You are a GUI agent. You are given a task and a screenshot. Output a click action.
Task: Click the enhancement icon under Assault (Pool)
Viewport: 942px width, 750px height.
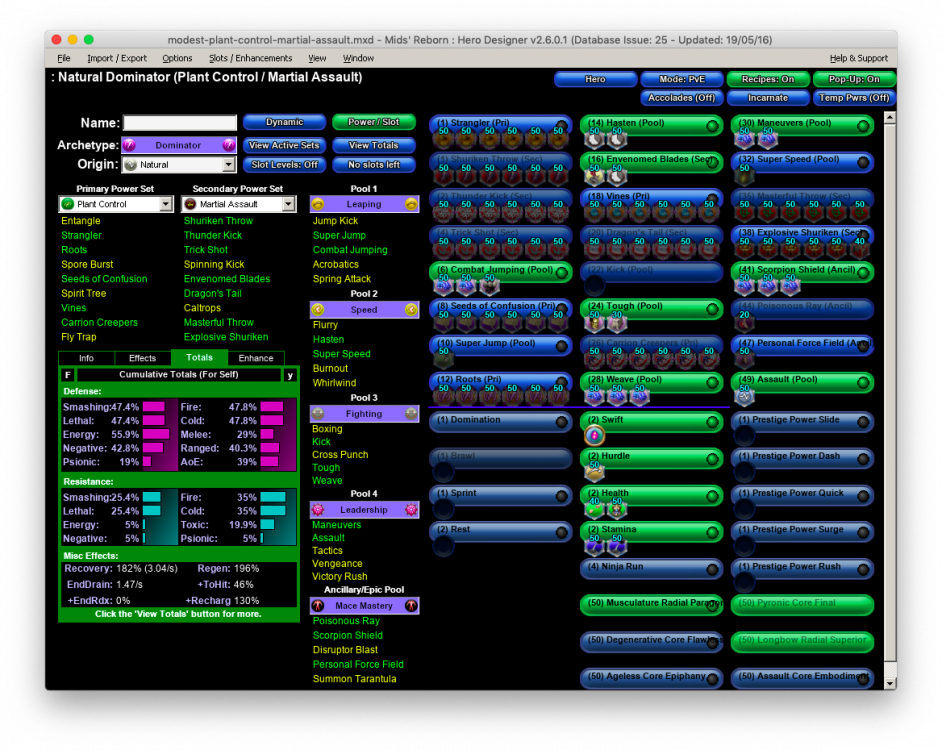coord(744,397)
